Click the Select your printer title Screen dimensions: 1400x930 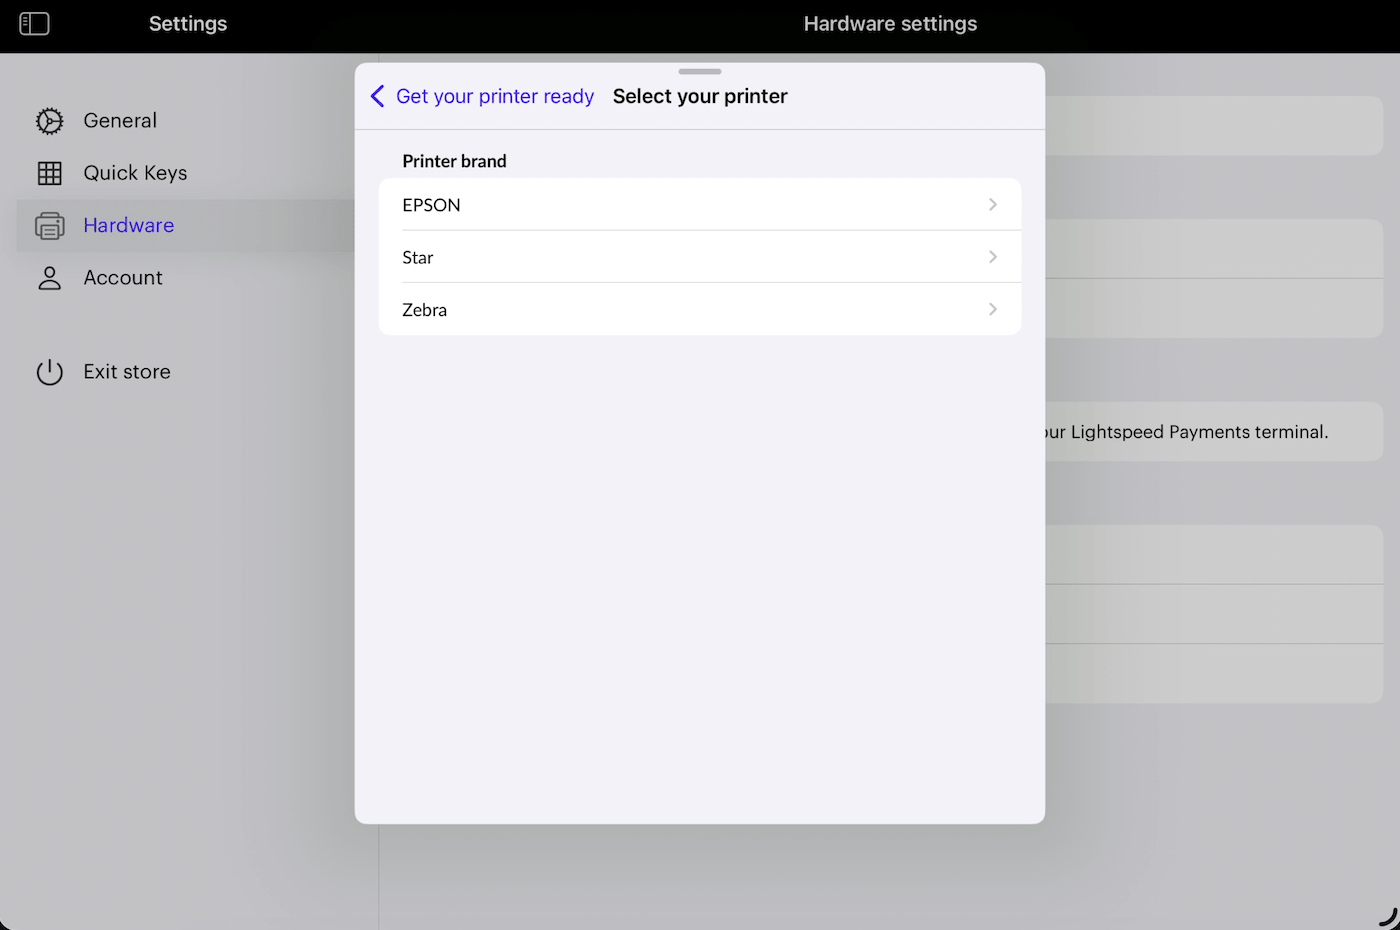(700, 96)
